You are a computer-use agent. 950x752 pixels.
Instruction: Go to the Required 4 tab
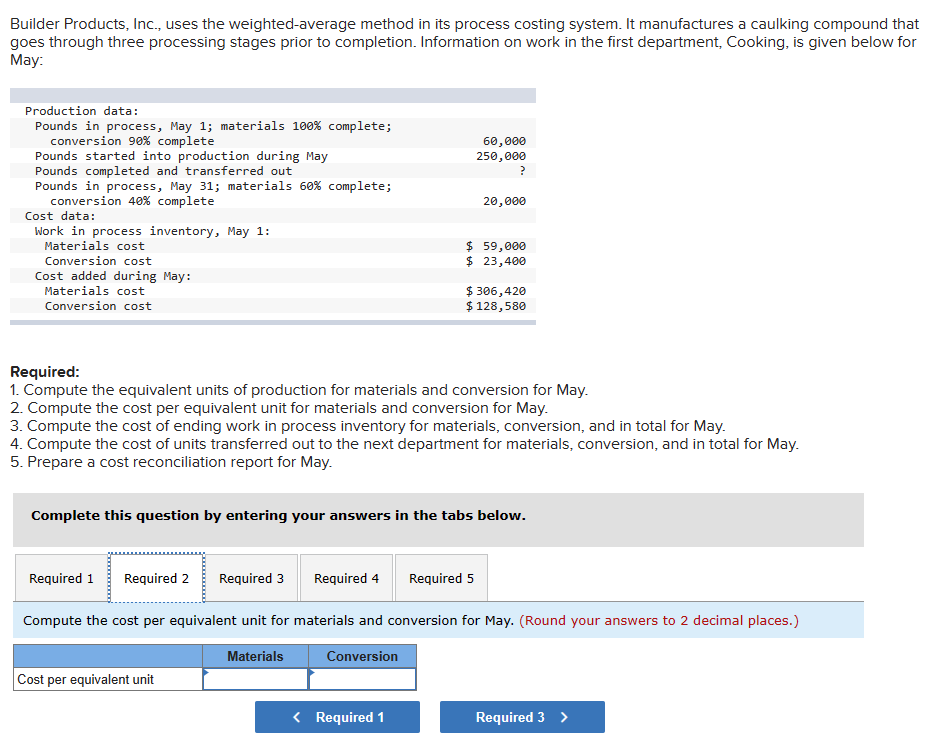346,578
